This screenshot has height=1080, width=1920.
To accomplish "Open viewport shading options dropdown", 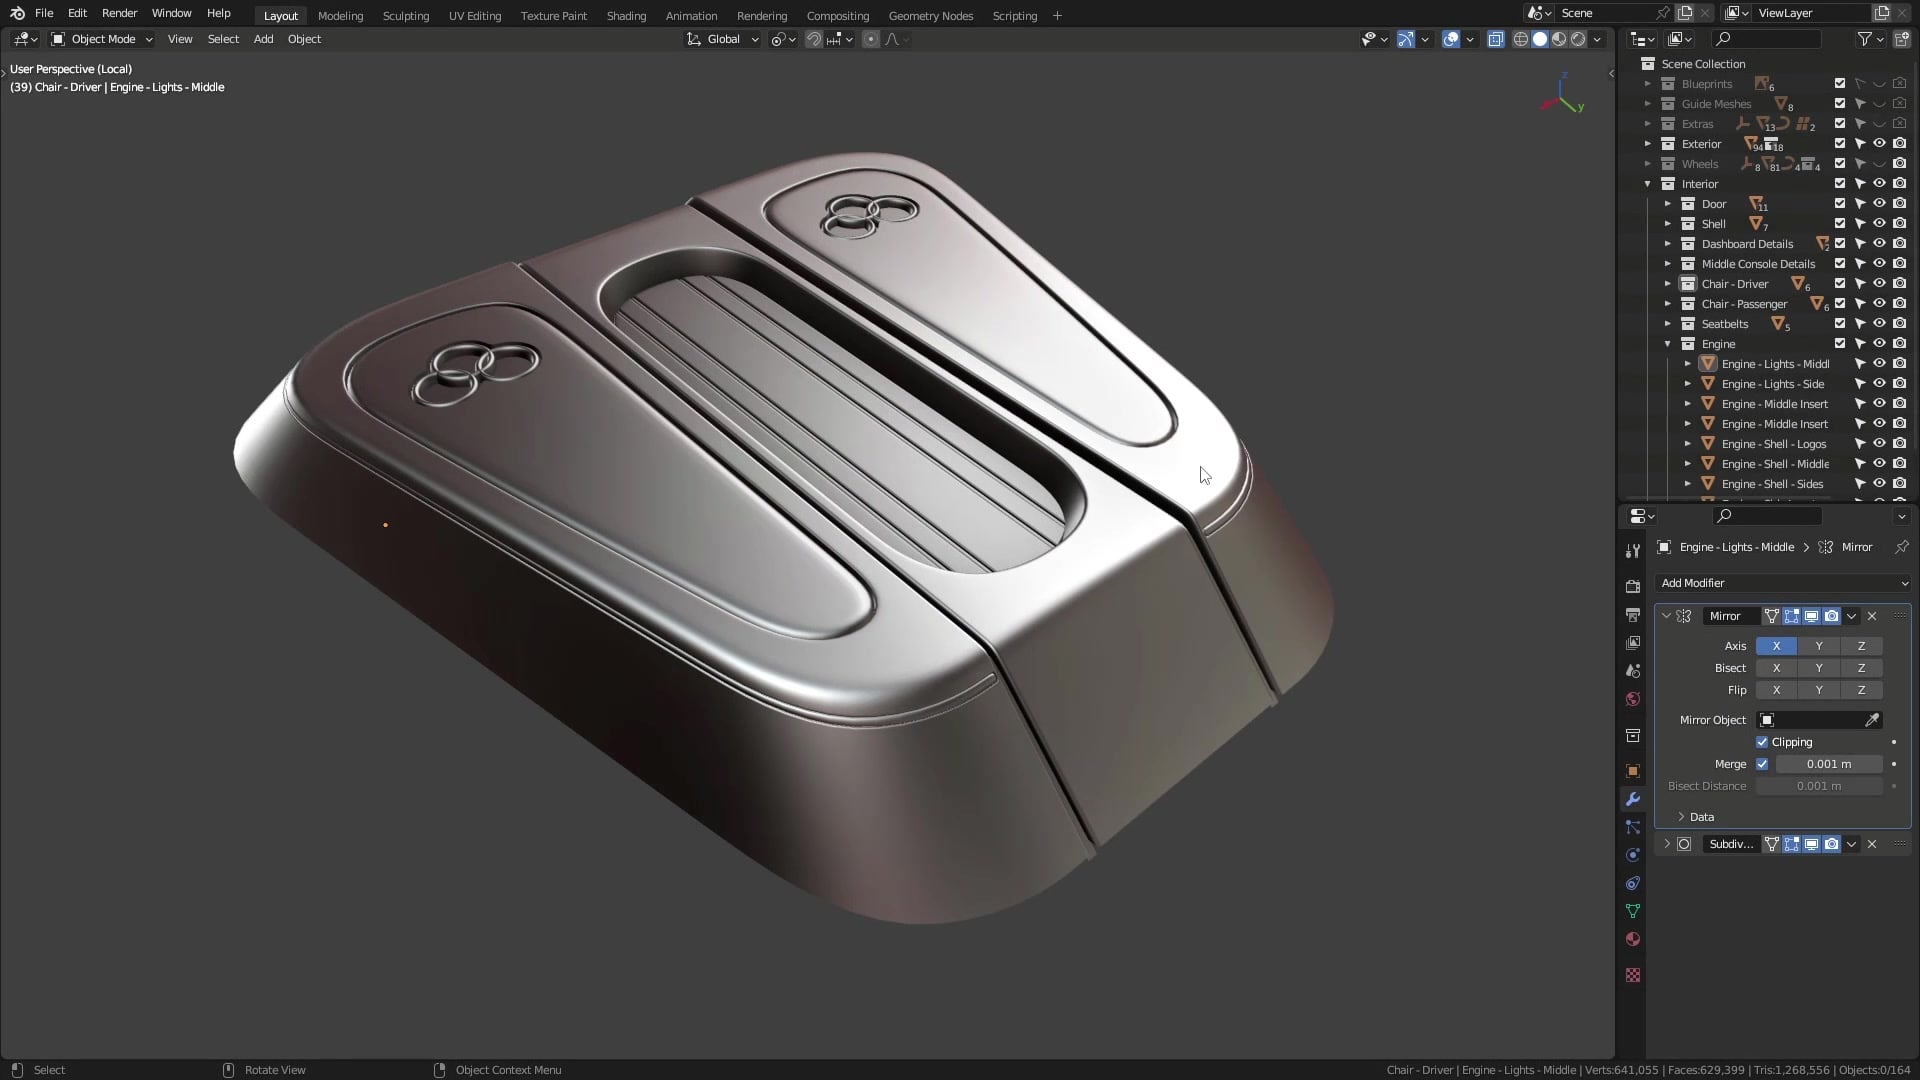I will point(1598,39).
